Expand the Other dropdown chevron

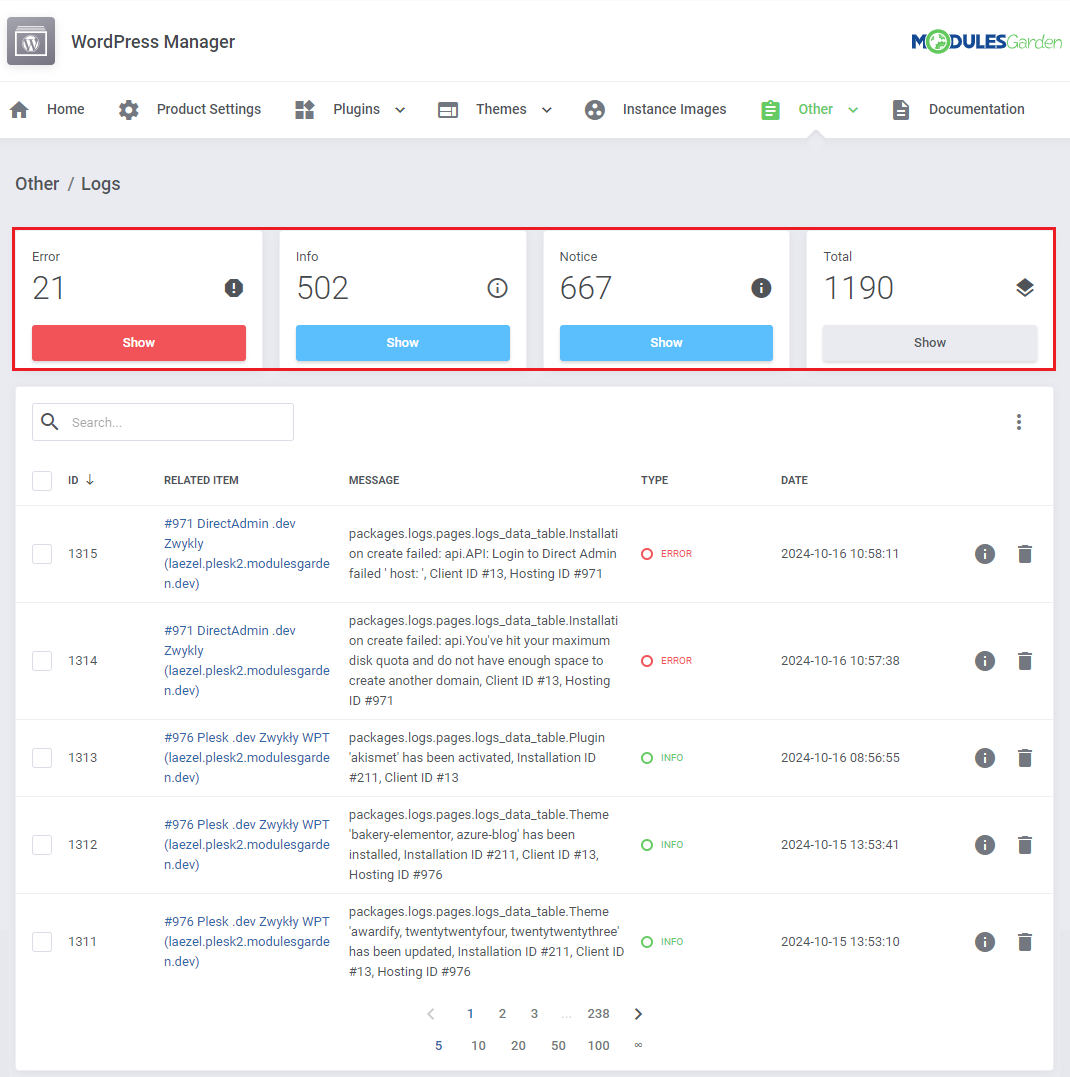tap(853, 110)
